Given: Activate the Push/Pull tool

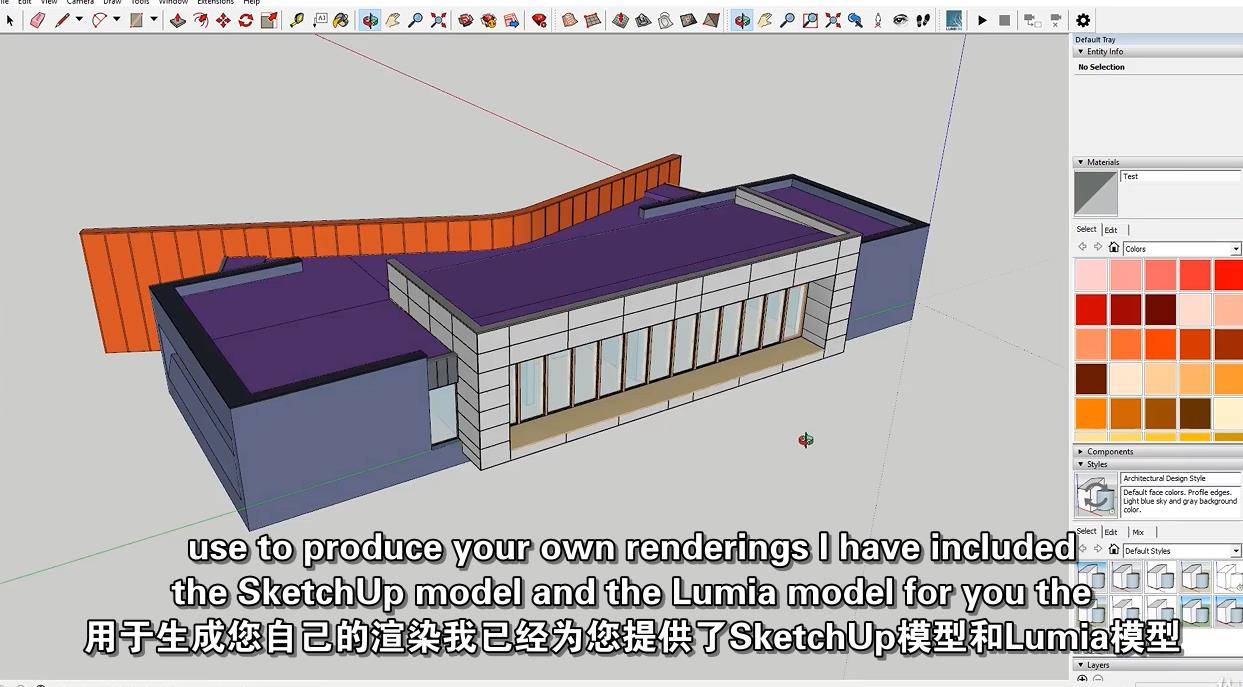Looking at the screenshot, I should click(178, 20).
